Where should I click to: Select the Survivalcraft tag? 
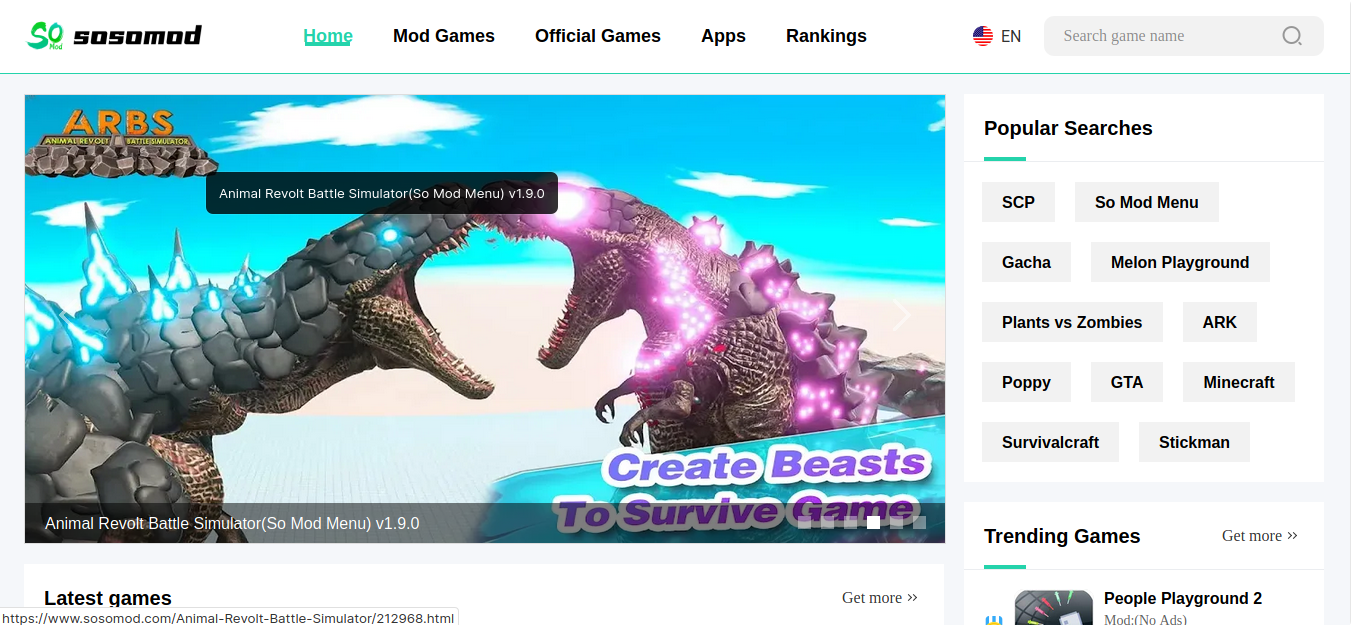pyautogui.click(x=1050, y=442)
